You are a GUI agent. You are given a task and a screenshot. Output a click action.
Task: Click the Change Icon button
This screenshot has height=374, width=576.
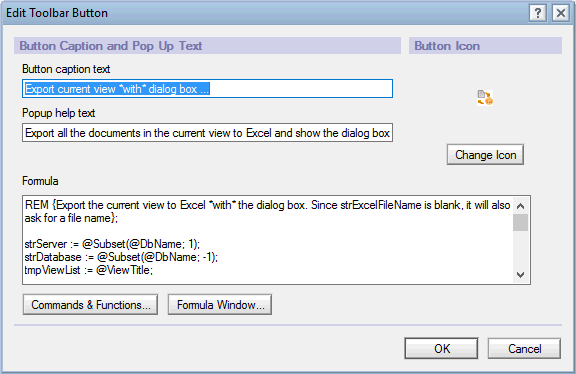[485, 155]
